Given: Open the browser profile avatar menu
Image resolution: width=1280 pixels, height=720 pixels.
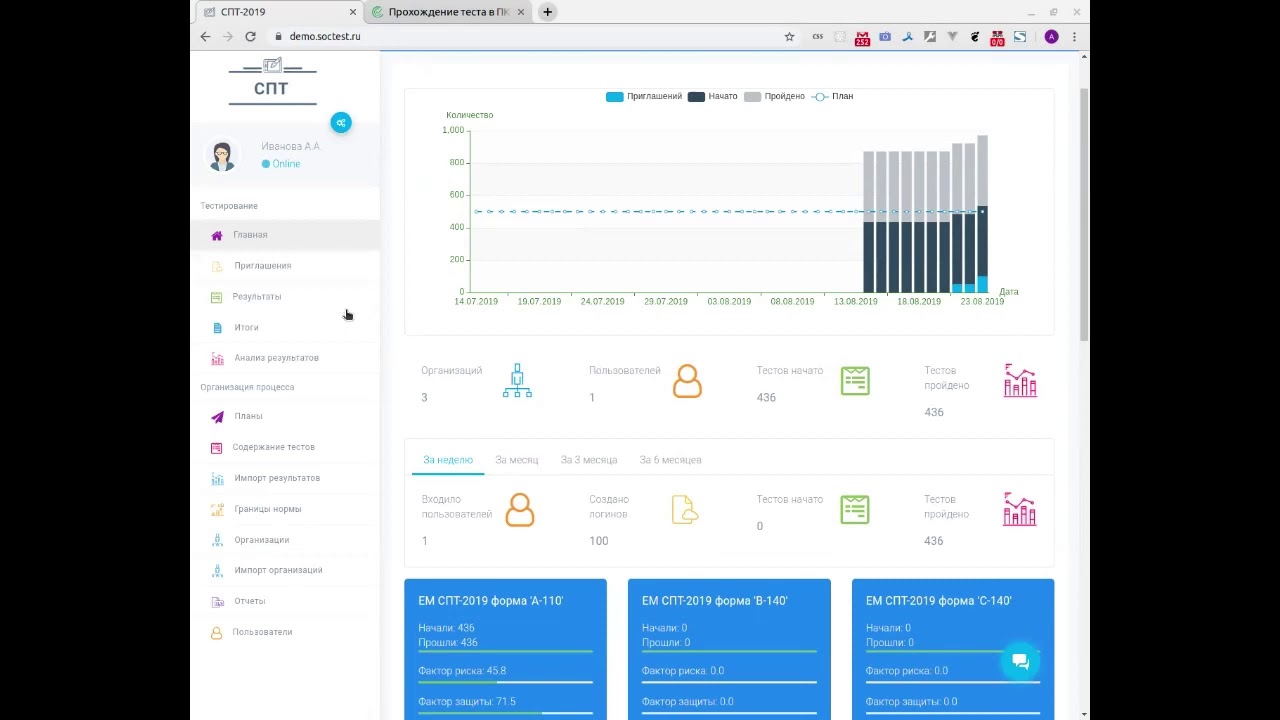Looking at the screenshot, I should click(1051, 36).
